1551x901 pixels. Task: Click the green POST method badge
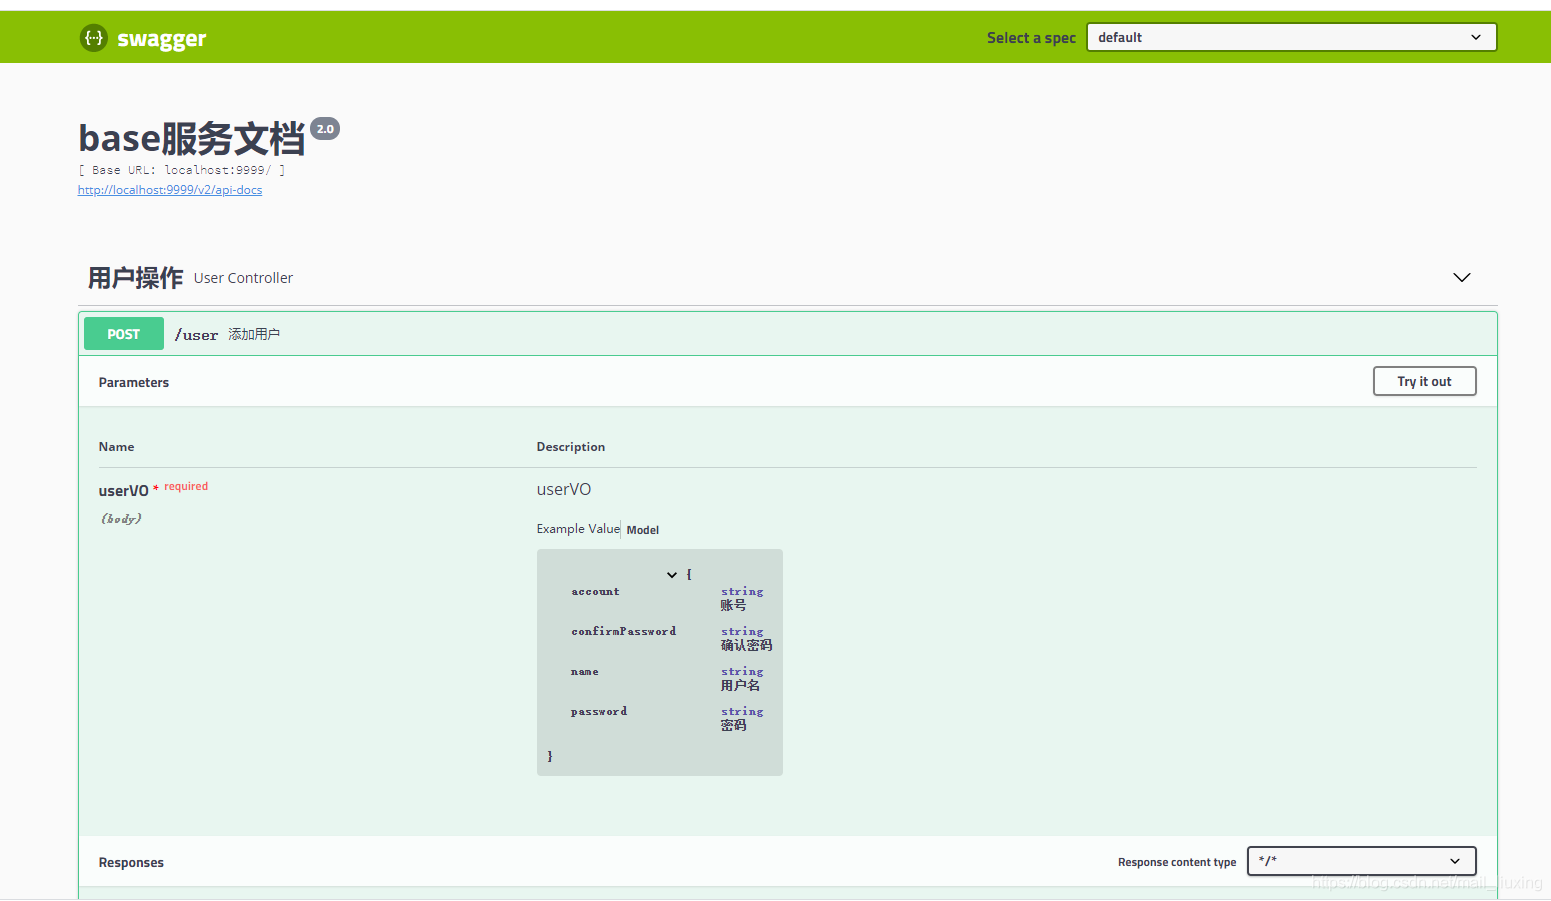click(x=124, y=334)
